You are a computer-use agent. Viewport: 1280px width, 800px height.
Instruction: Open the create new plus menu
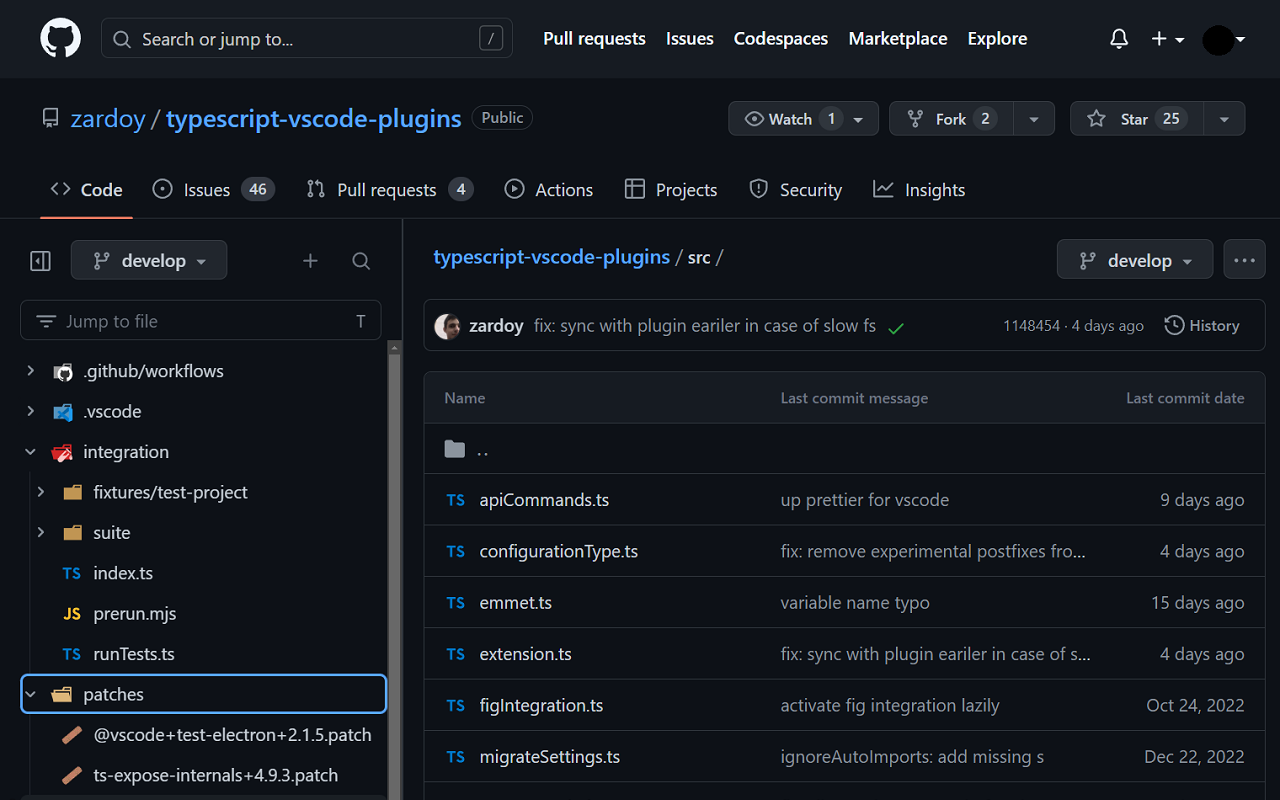1167,39
